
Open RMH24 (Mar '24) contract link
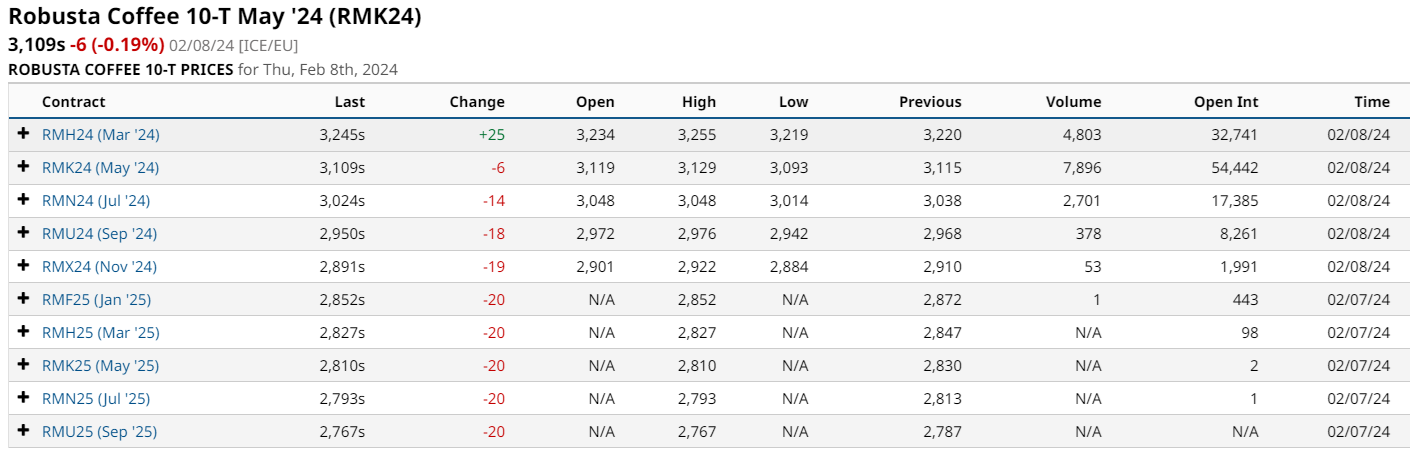[100, 135]
